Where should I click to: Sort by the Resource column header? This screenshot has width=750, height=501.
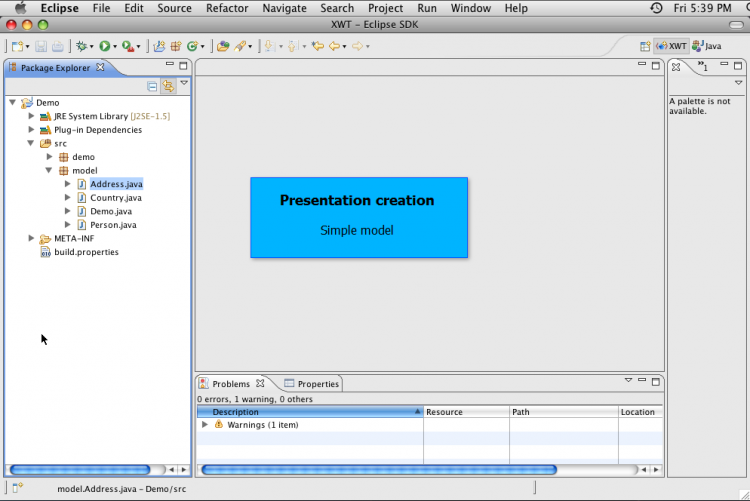coord(465,412)
